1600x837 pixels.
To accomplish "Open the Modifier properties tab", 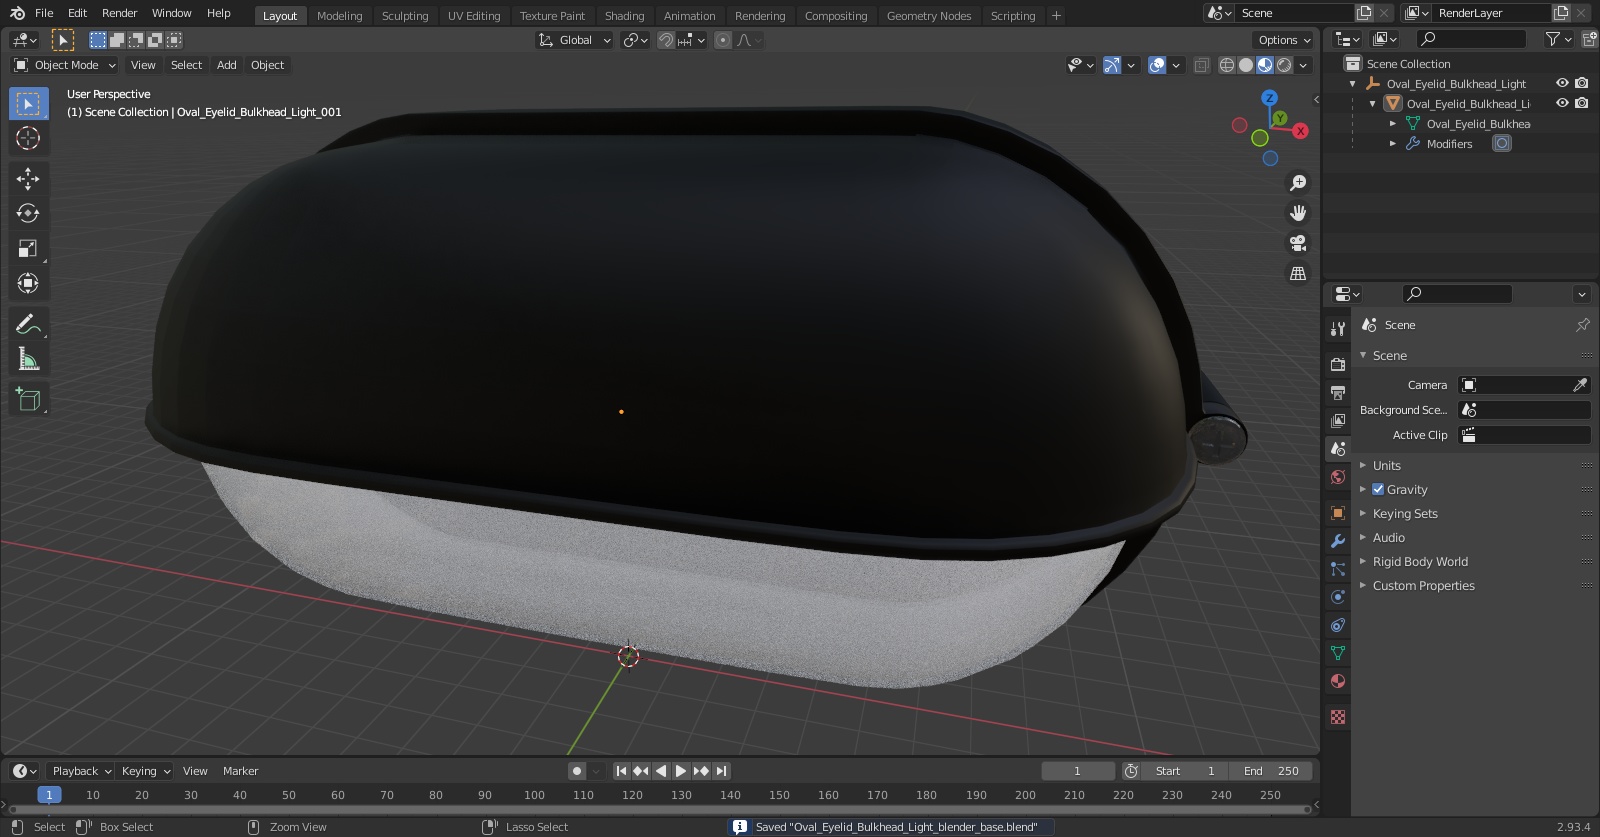I will [1338, 541].
